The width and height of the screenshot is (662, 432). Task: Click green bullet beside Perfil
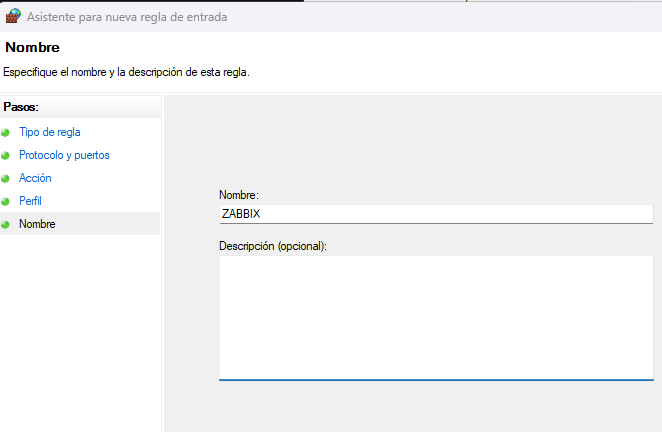click(5, 201)
